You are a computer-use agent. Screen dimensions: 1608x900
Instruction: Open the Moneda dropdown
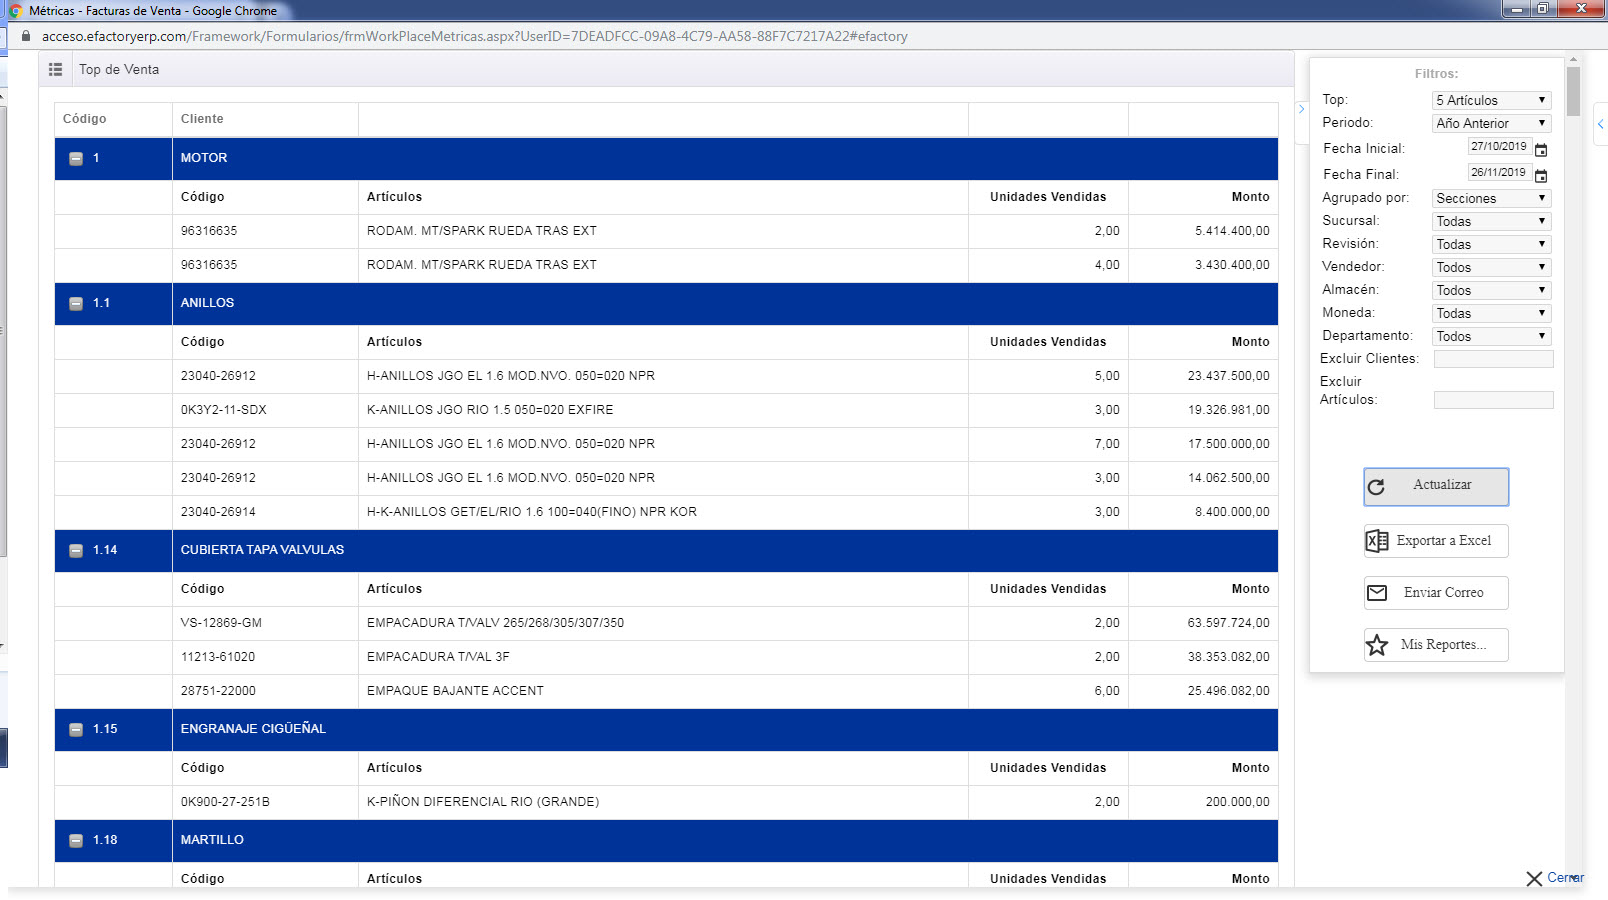click(x=1491, y=313)
